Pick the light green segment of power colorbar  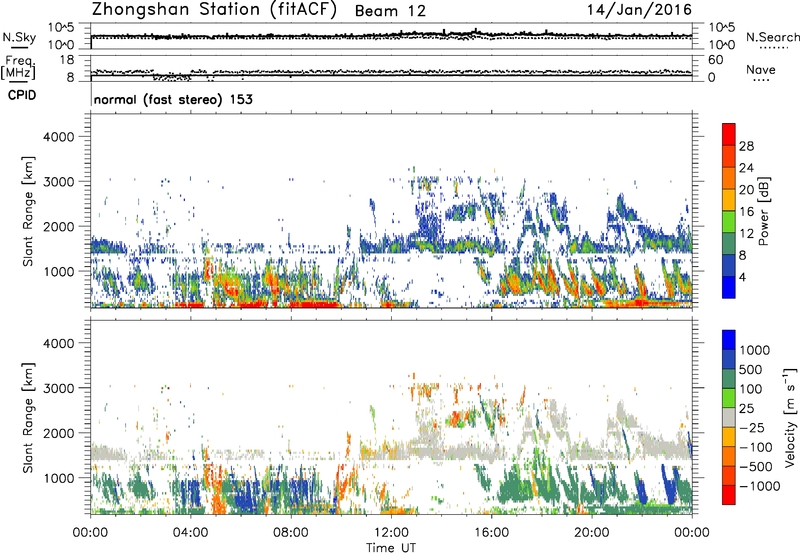click(729, 222)
